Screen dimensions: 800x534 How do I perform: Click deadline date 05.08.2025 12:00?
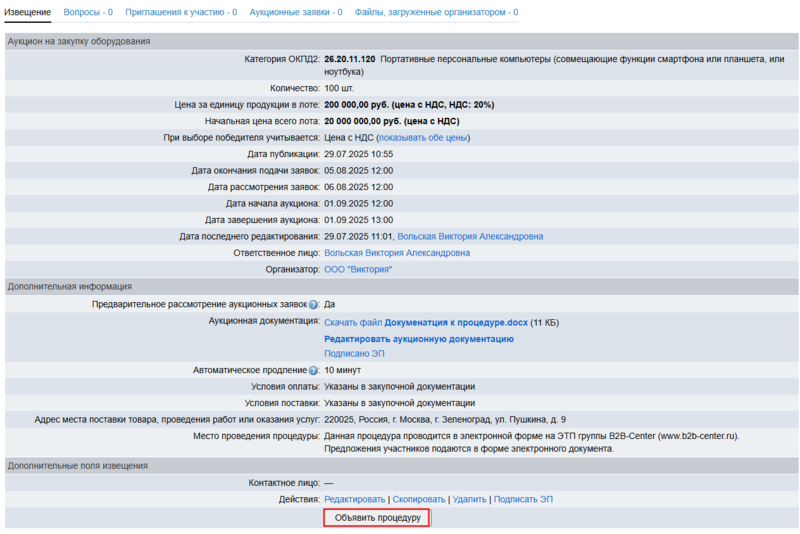coord(359,170)
